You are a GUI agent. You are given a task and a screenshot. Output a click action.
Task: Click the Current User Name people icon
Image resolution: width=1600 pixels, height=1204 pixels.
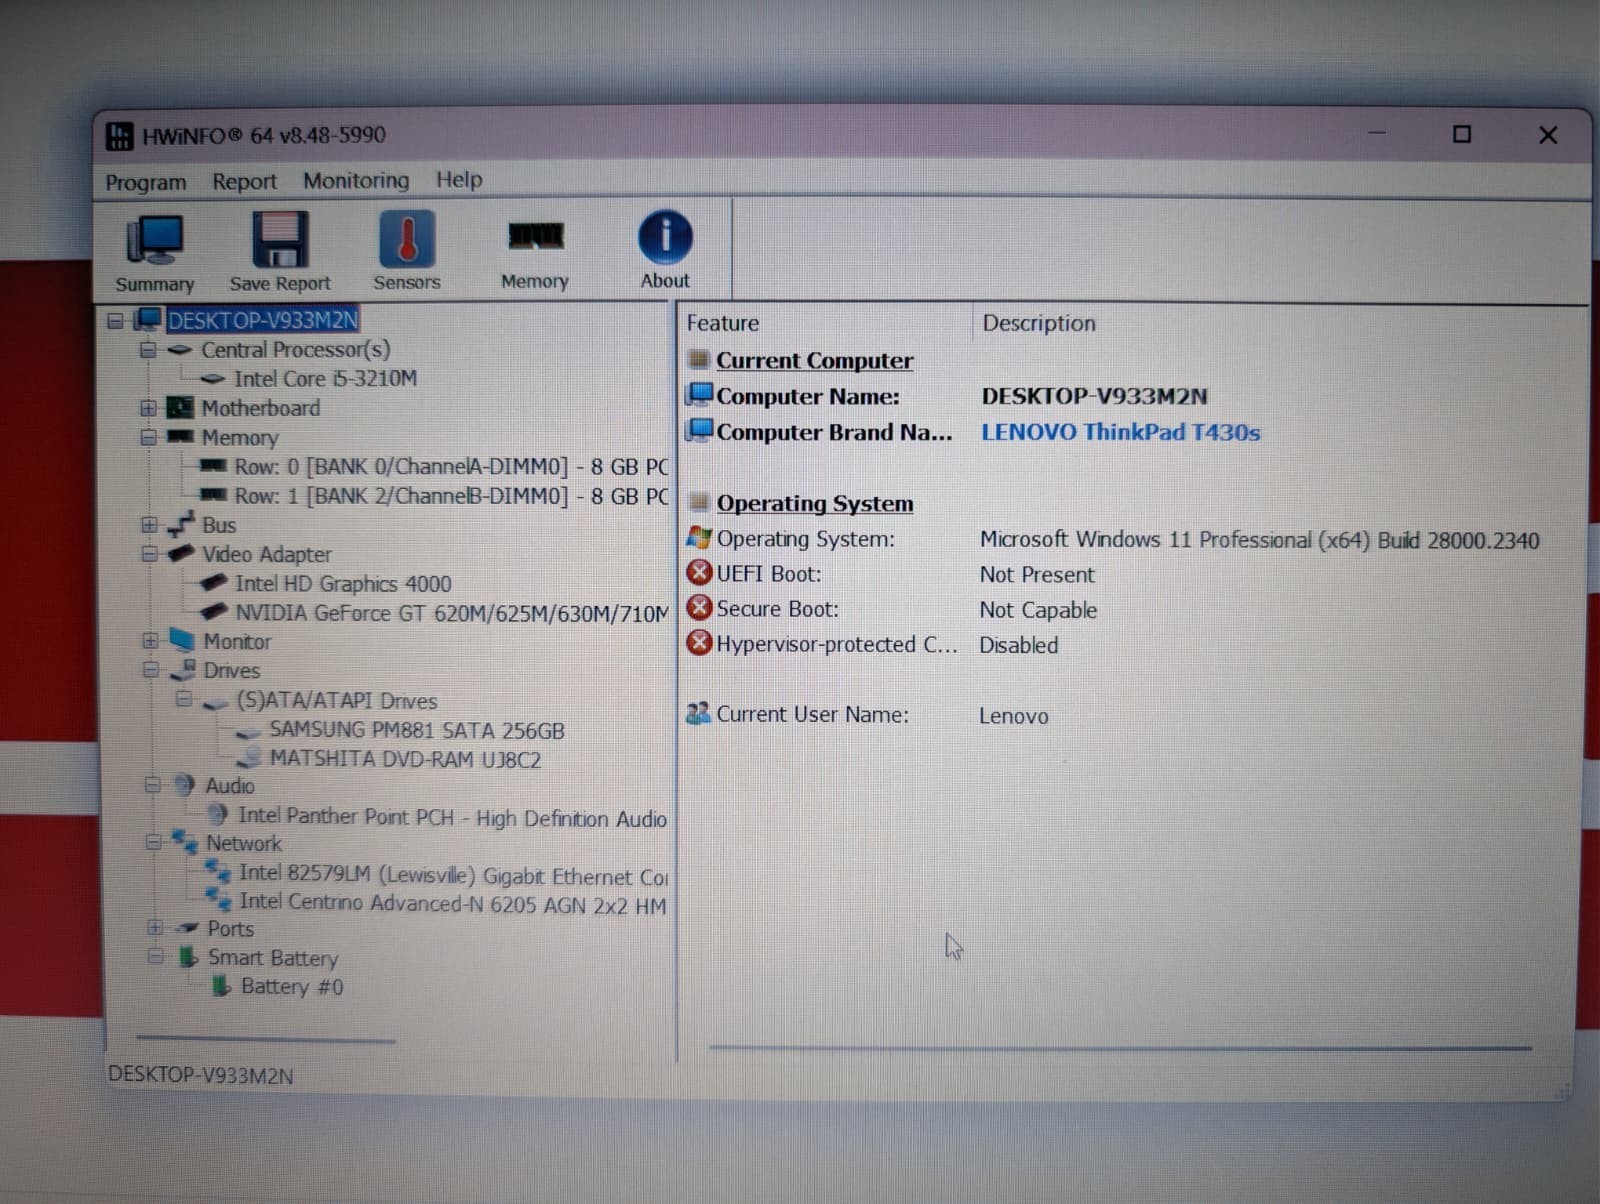click(x=699, y=714)
